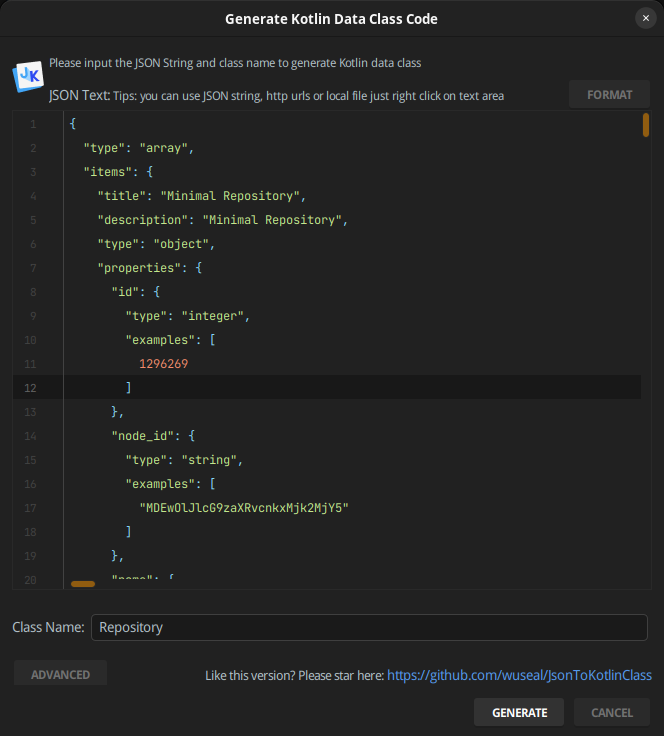Click the MDEwOlJlcG9zaXRvcnkxMjk2MjY5 example string
The height and width of the screenshot is (736, 664).
point(243,508)
